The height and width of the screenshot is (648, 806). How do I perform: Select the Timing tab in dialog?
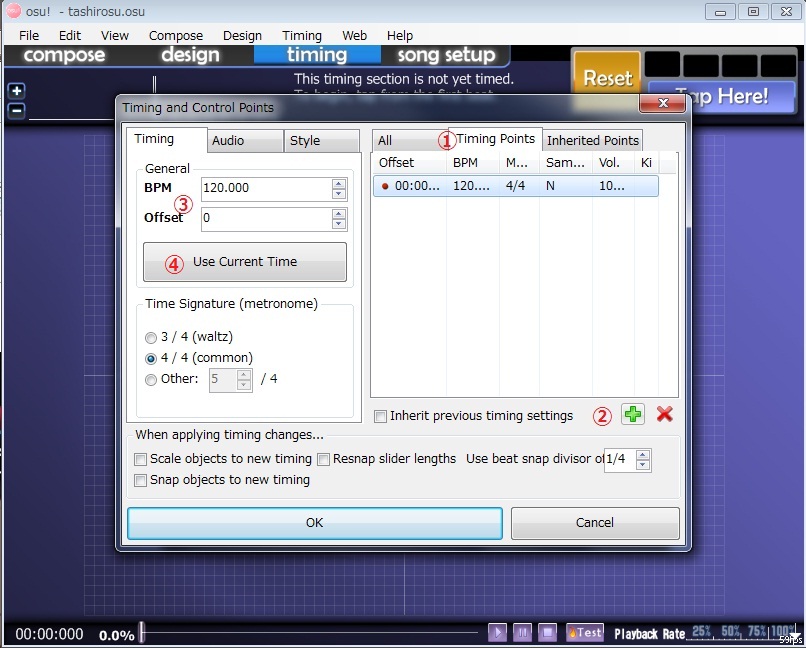[x=167, y=139]
